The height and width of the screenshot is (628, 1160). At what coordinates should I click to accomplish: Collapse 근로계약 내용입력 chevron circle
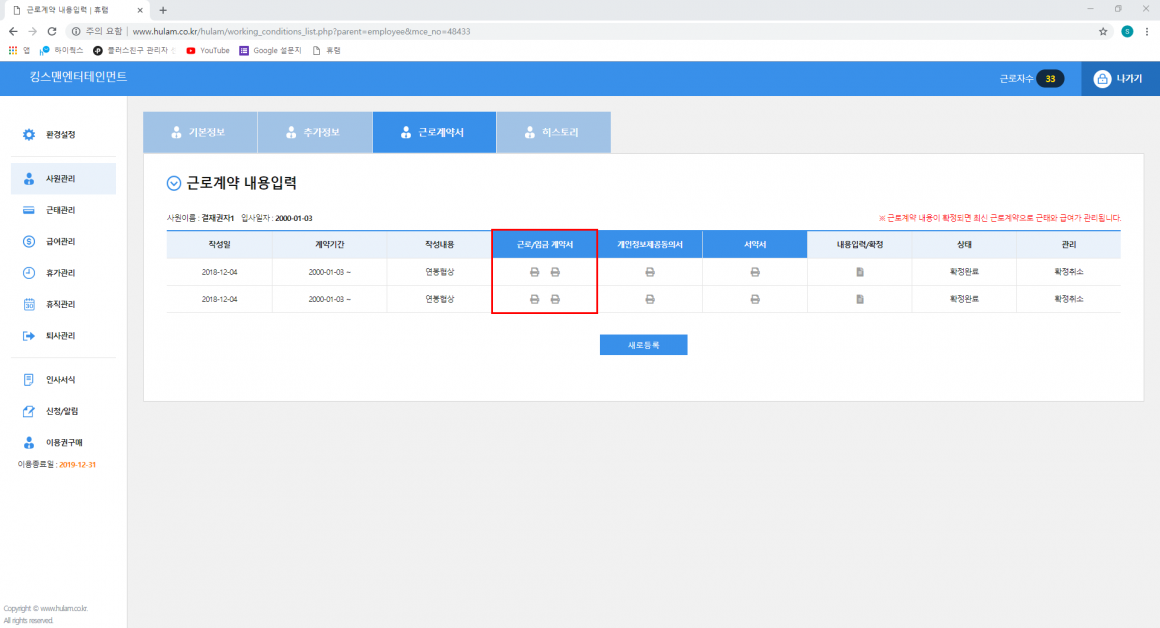[x=174, y=184]
